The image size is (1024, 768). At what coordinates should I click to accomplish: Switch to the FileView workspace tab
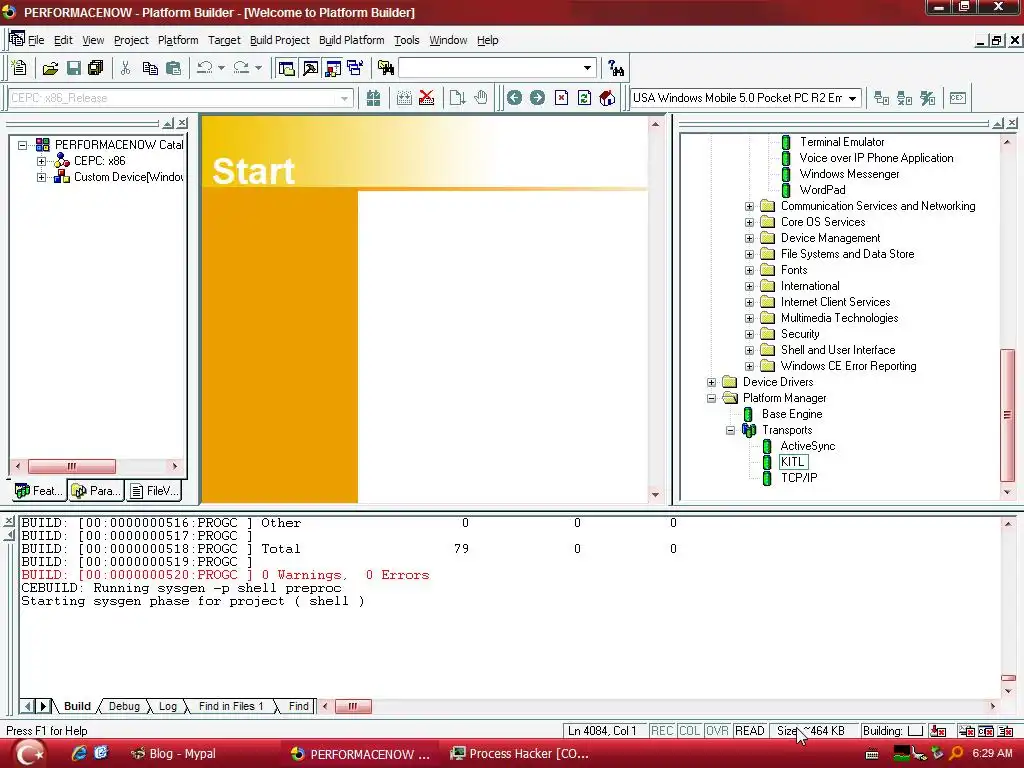(154, 490)
